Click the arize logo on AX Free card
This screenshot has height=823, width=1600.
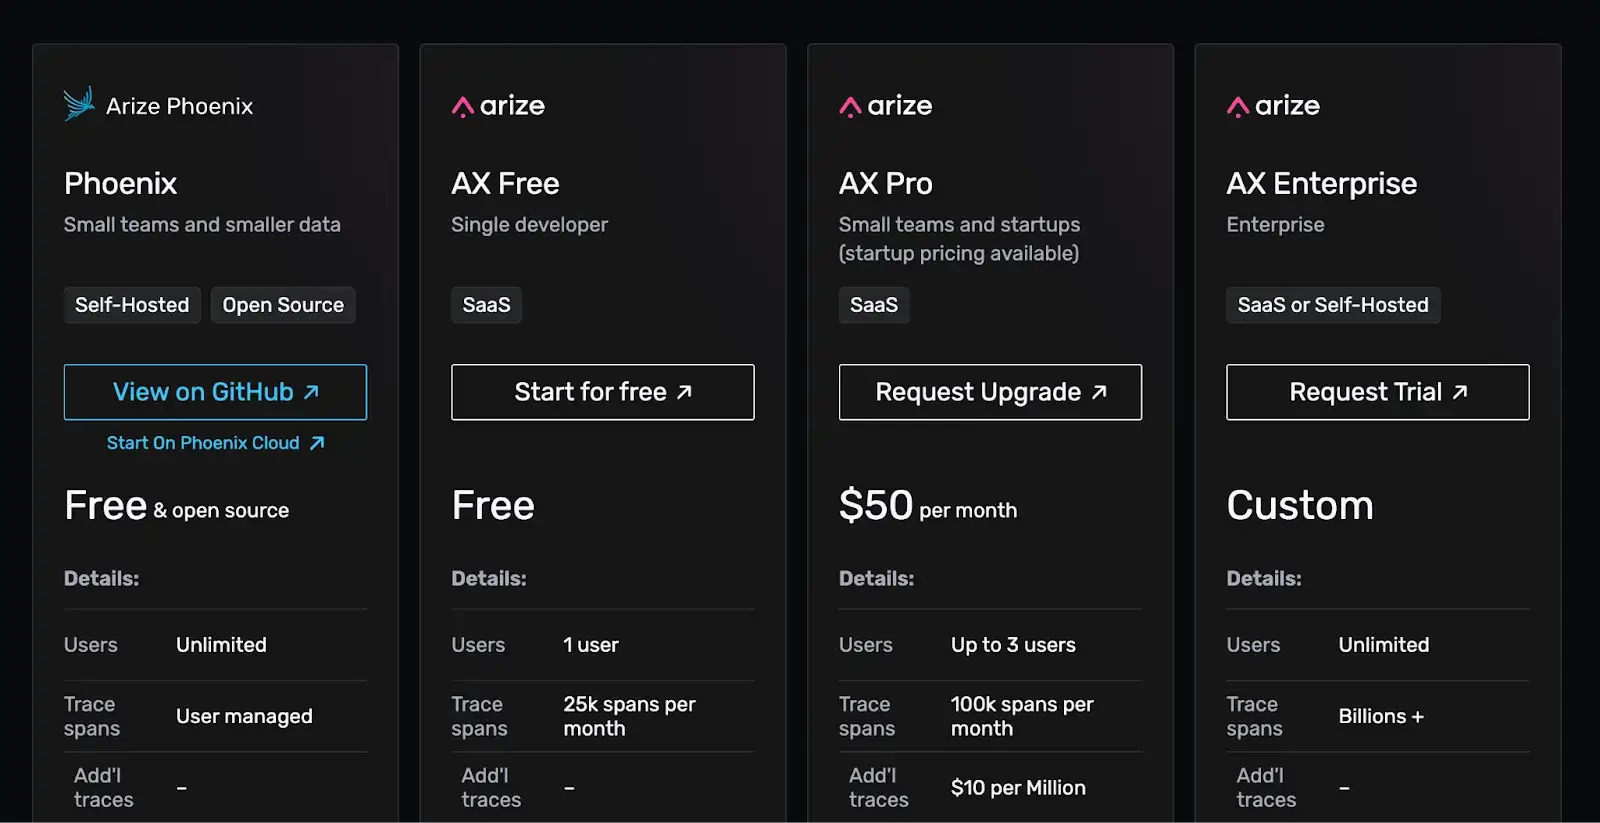(x=498, y=106)
